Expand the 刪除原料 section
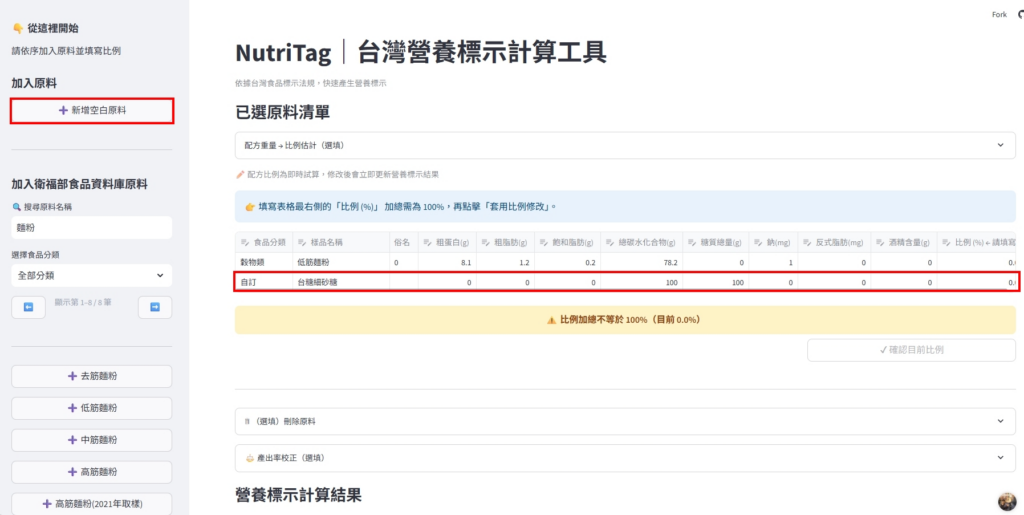This screenshot has height=515, width=1024. 625,422
